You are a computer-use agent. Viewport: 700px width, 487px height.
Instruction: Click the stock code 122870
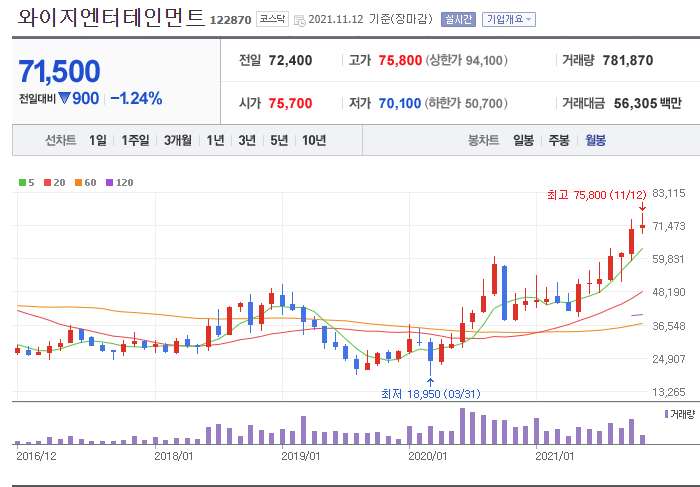click(230, 20)
